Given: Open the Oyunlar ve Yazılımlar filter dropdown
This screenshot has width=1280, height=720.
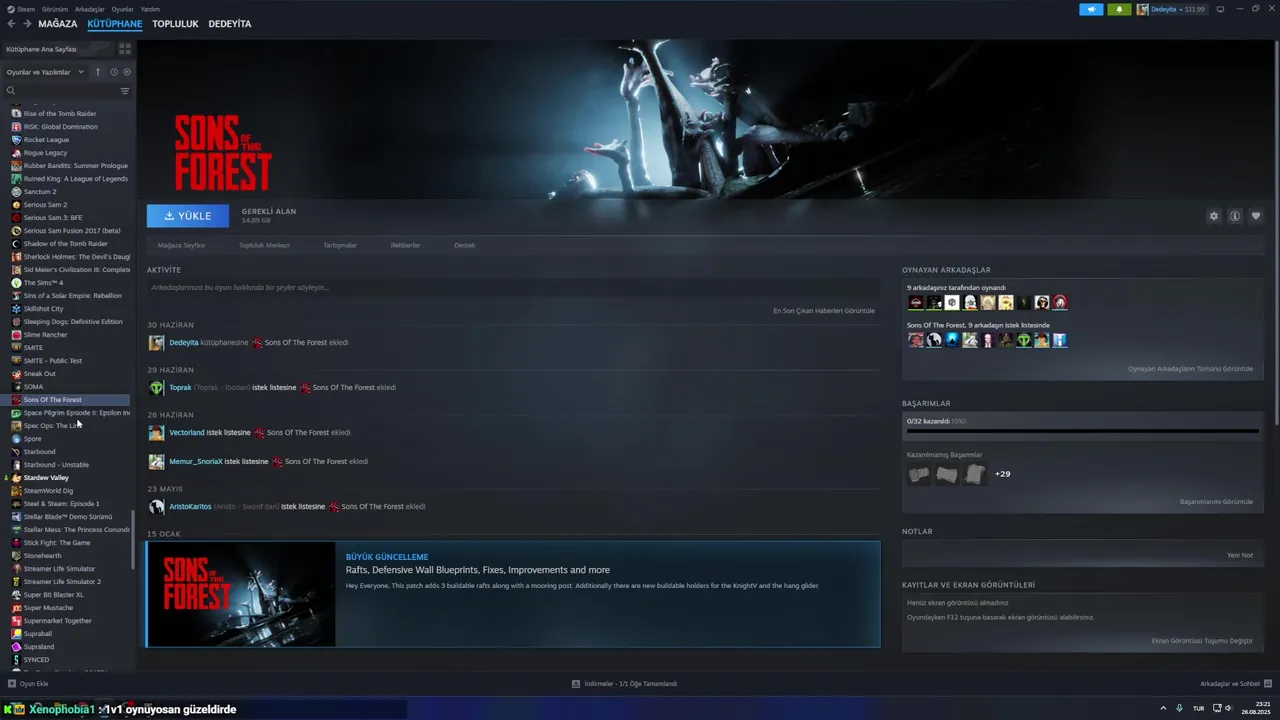Looking at the screenshot, I should pyautogui.click(x=46, y=72).
